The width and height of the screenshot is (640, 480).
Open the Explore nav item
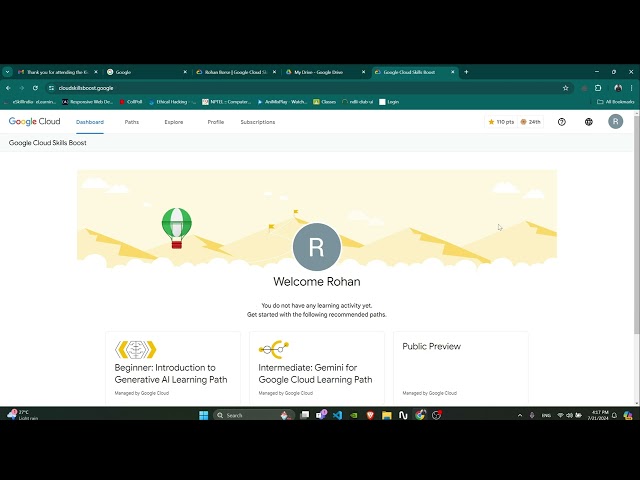pos(174,122)
